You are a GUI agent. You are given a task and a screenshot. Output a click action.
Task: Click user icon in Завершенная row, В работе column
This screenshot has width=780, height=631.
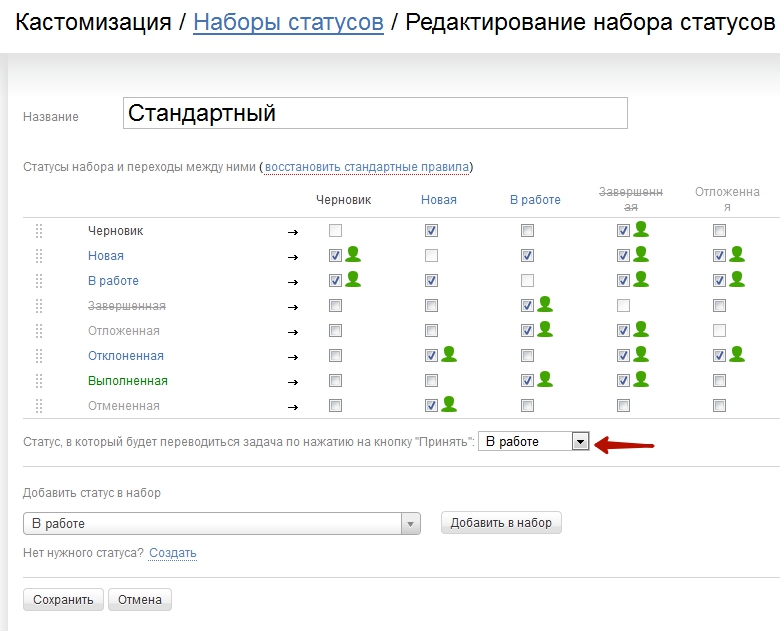[x=545, y=305]
